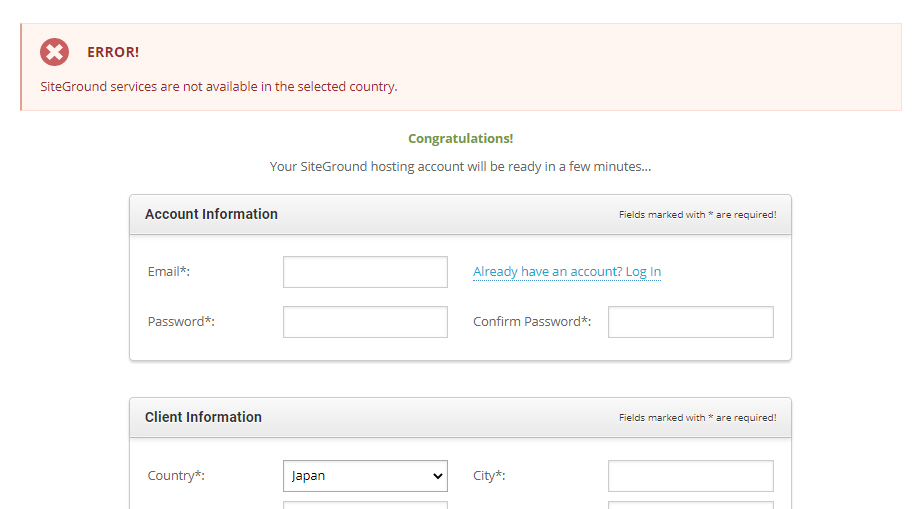
Task: Click the 'Password*:' label
Action: (181, 322)
